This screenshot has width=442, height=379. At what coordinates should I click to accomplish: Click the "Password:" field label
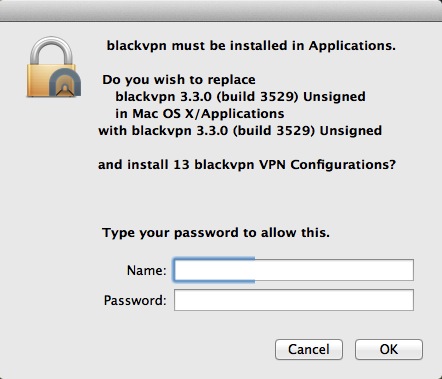coord(135,300)
